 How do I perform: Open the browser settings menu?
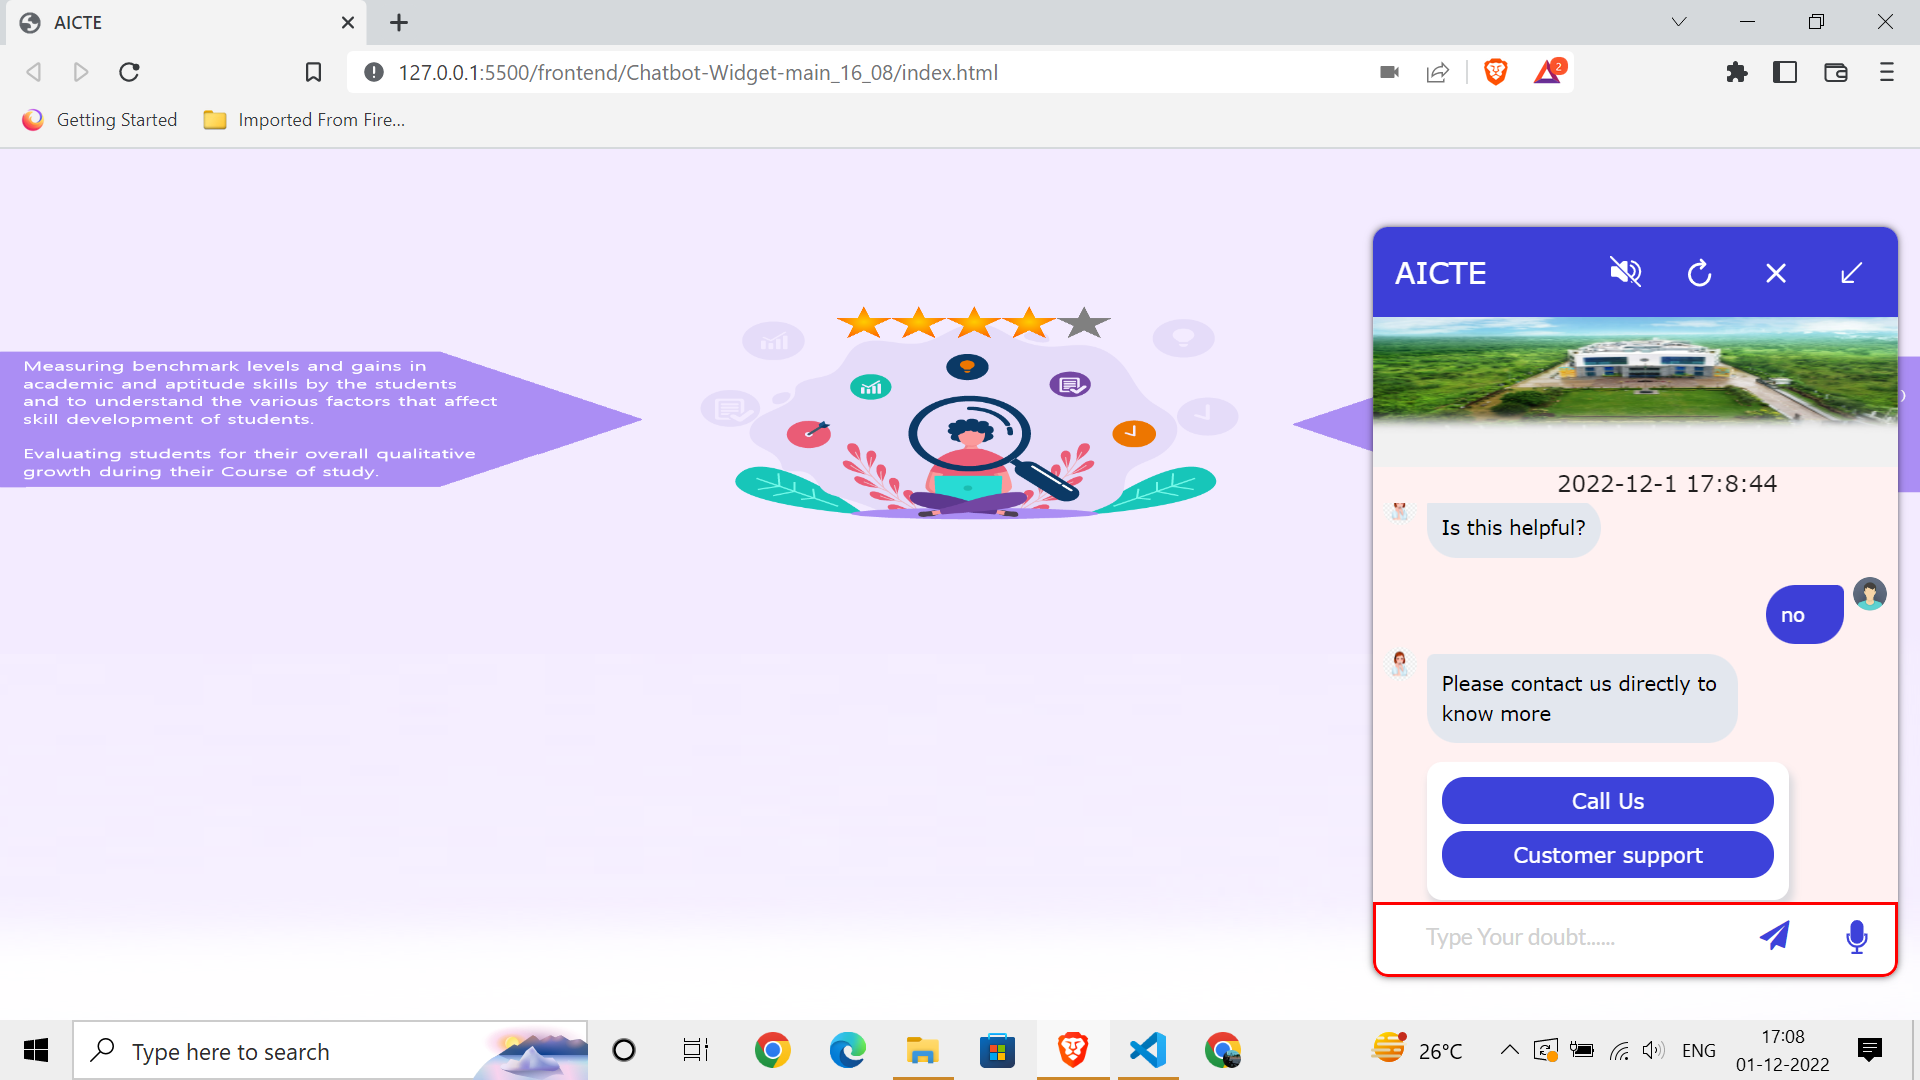tap(1887, 72)
